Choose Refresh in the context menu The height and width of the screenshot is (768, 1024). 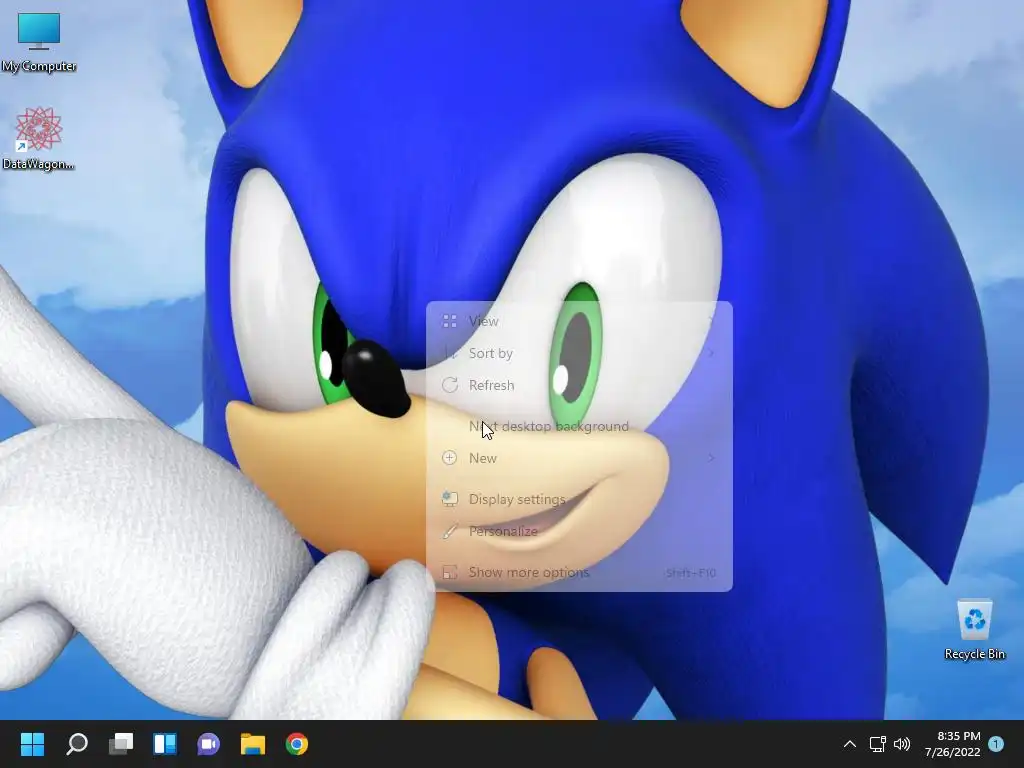(579, 385)
